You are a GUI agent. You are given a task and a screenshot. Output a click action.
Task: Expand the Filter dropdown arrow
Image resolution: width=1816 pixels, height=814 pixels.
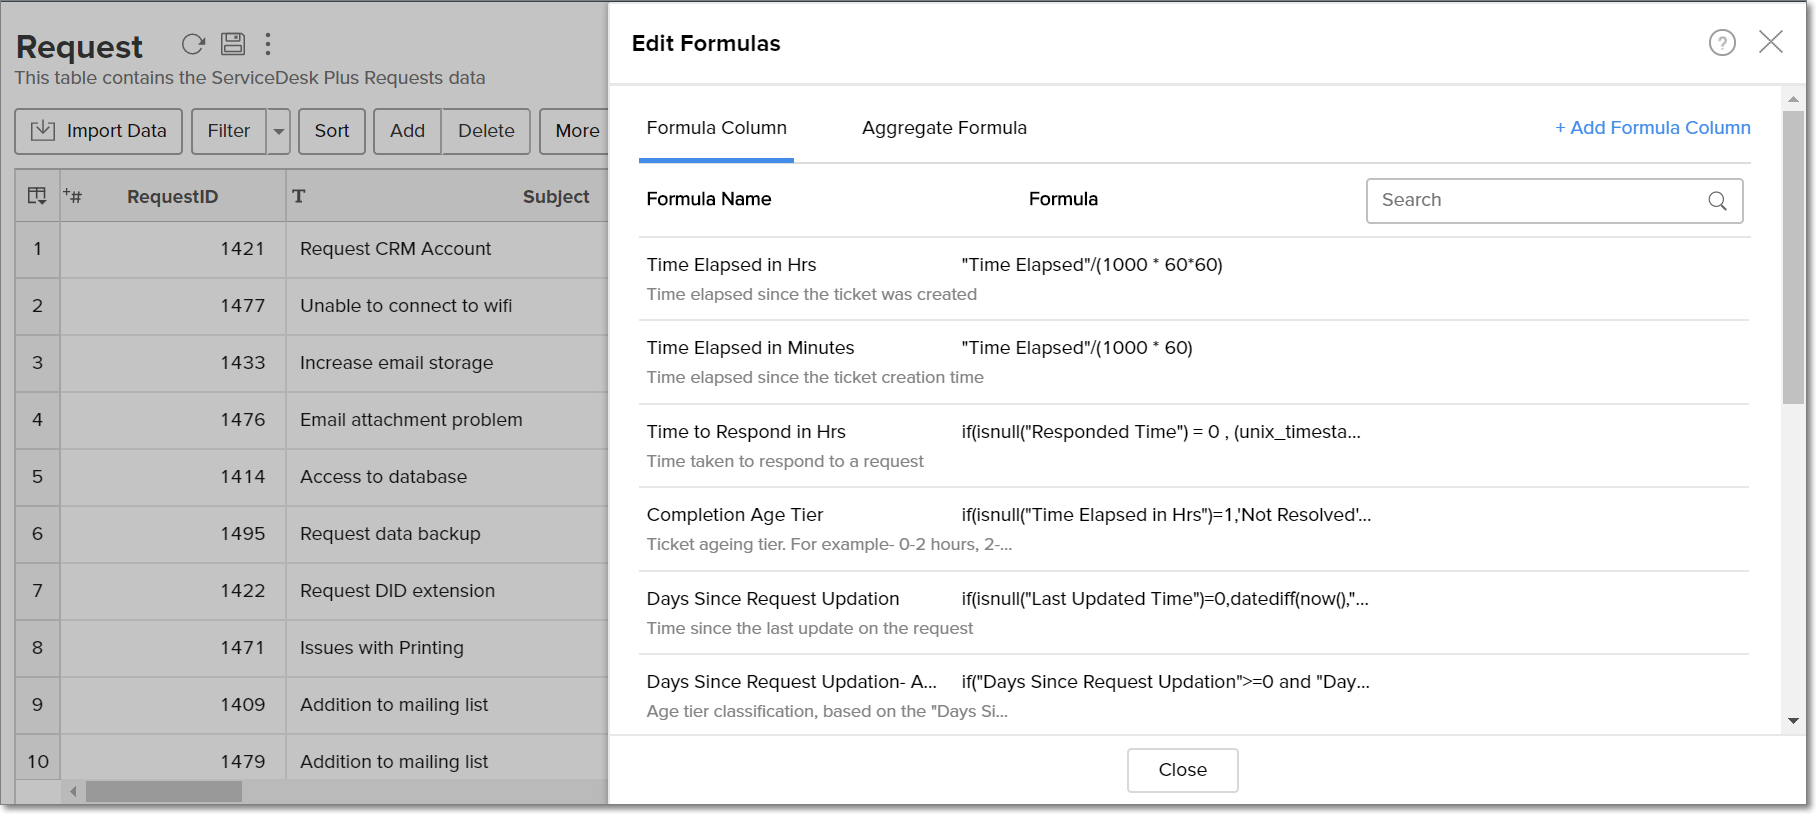[279, 131]
